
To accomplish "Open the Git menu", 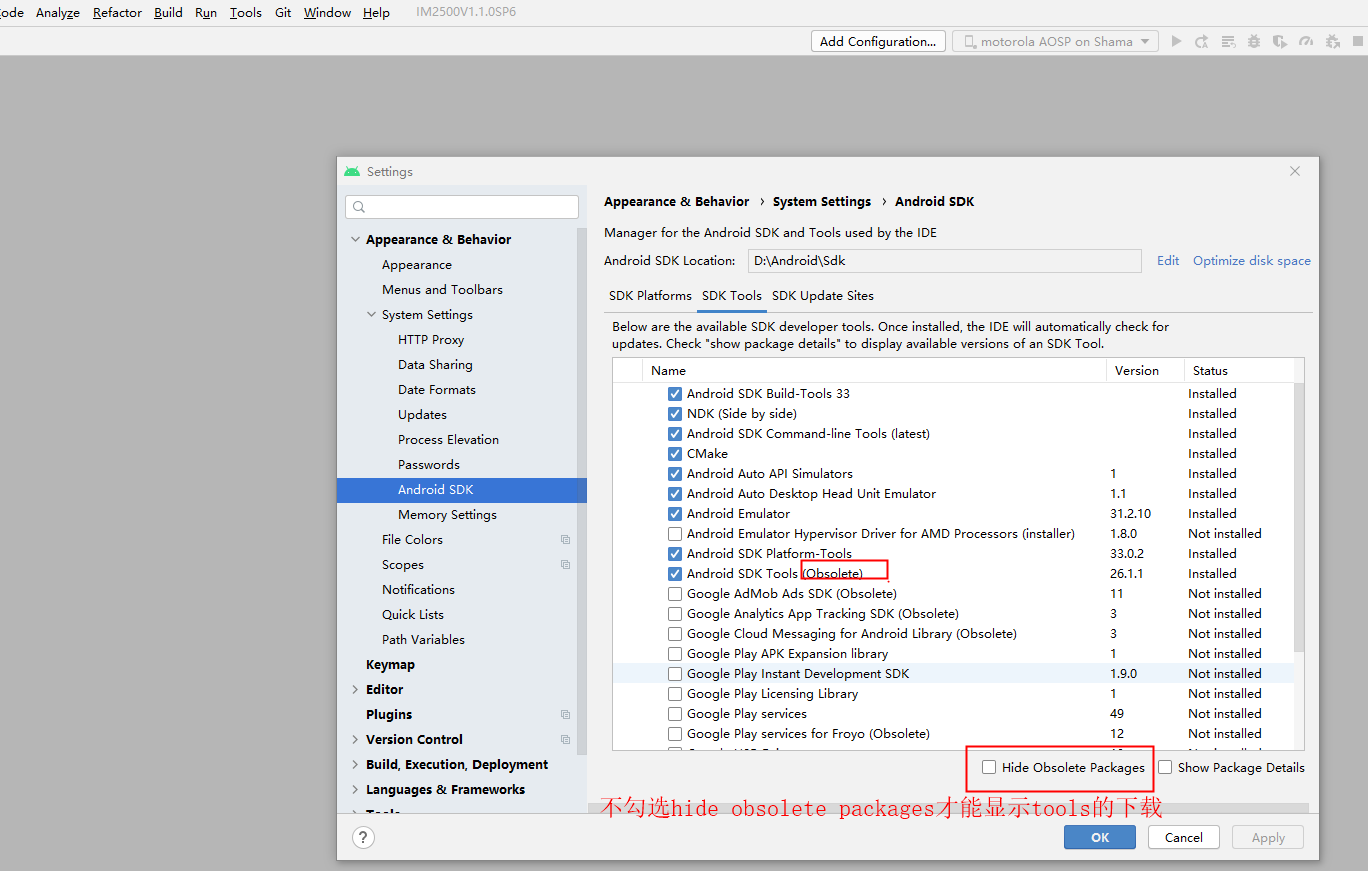I will (x=283, y=13).
